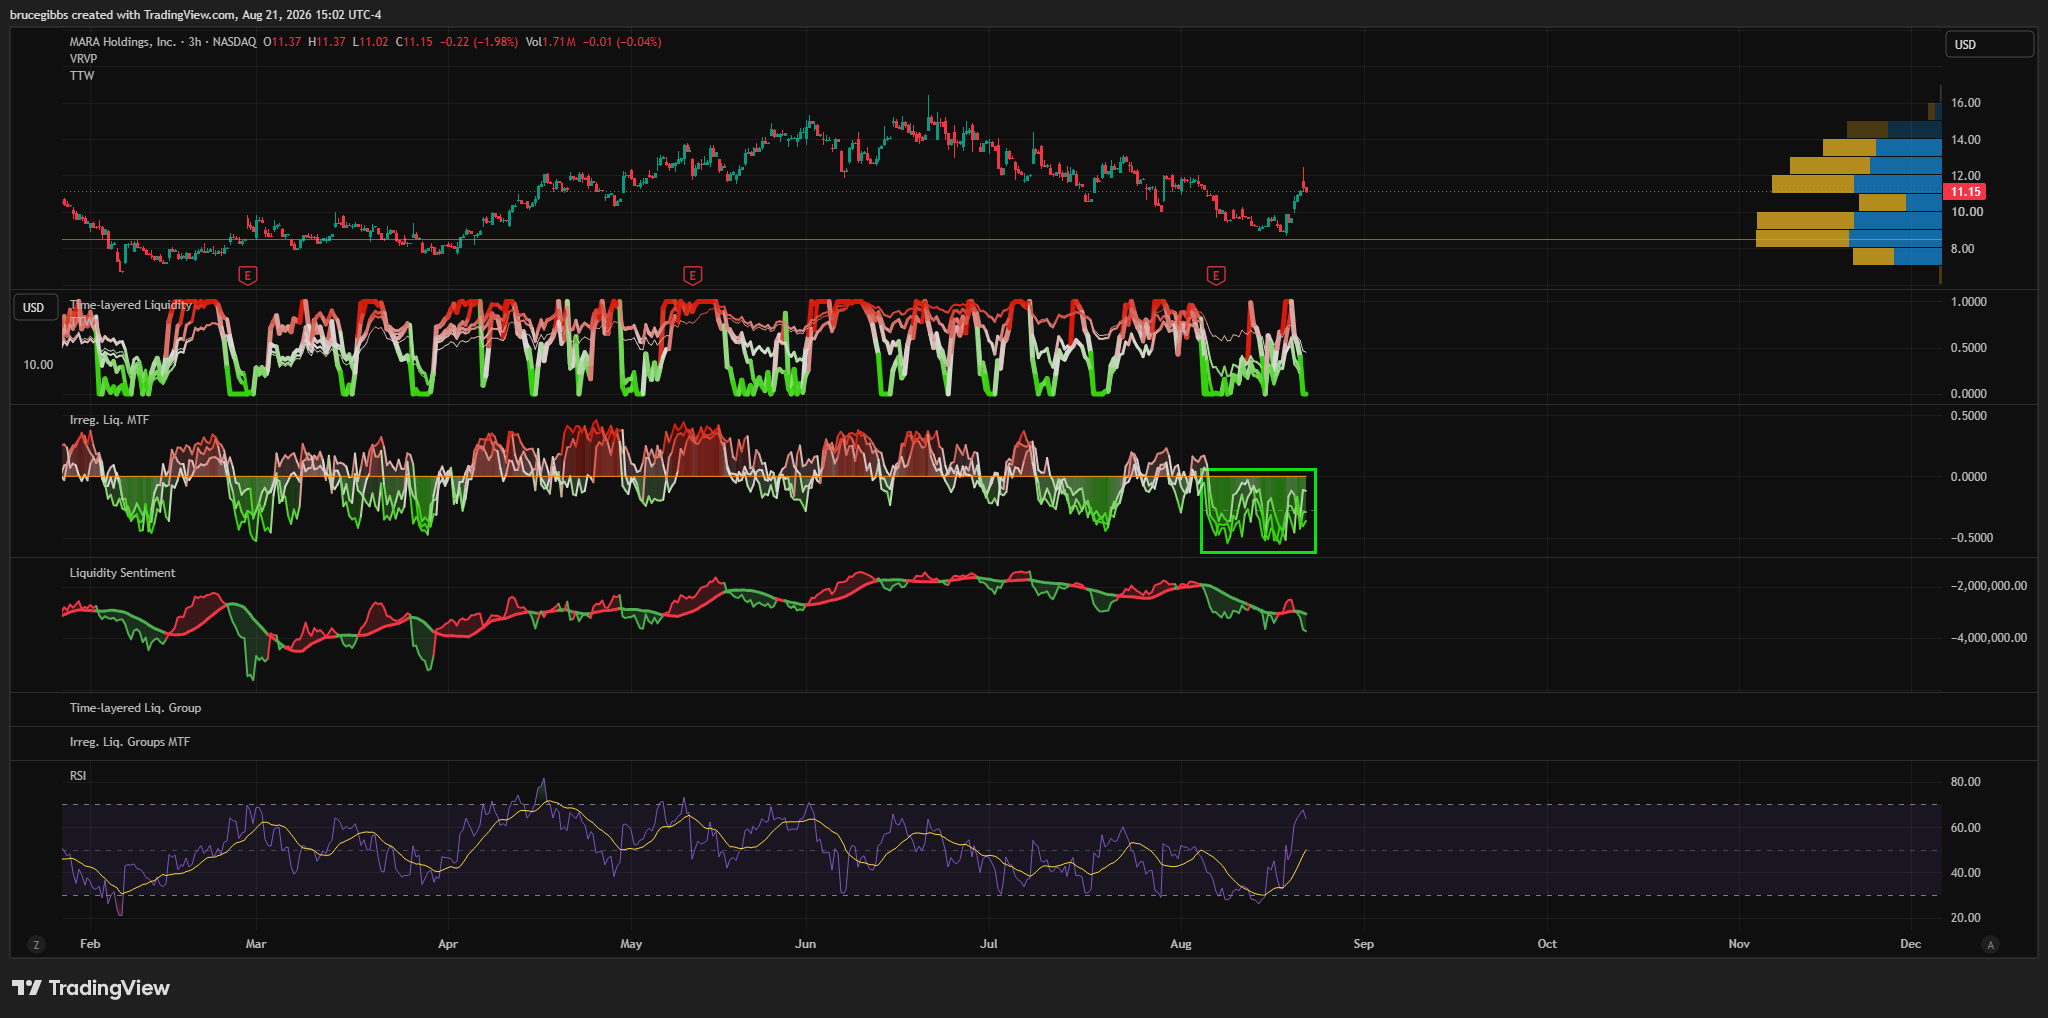The height and width of the screenshot is (1018, 2048).
Task: Click the red 11.15 current price label
Action: 1965,192
